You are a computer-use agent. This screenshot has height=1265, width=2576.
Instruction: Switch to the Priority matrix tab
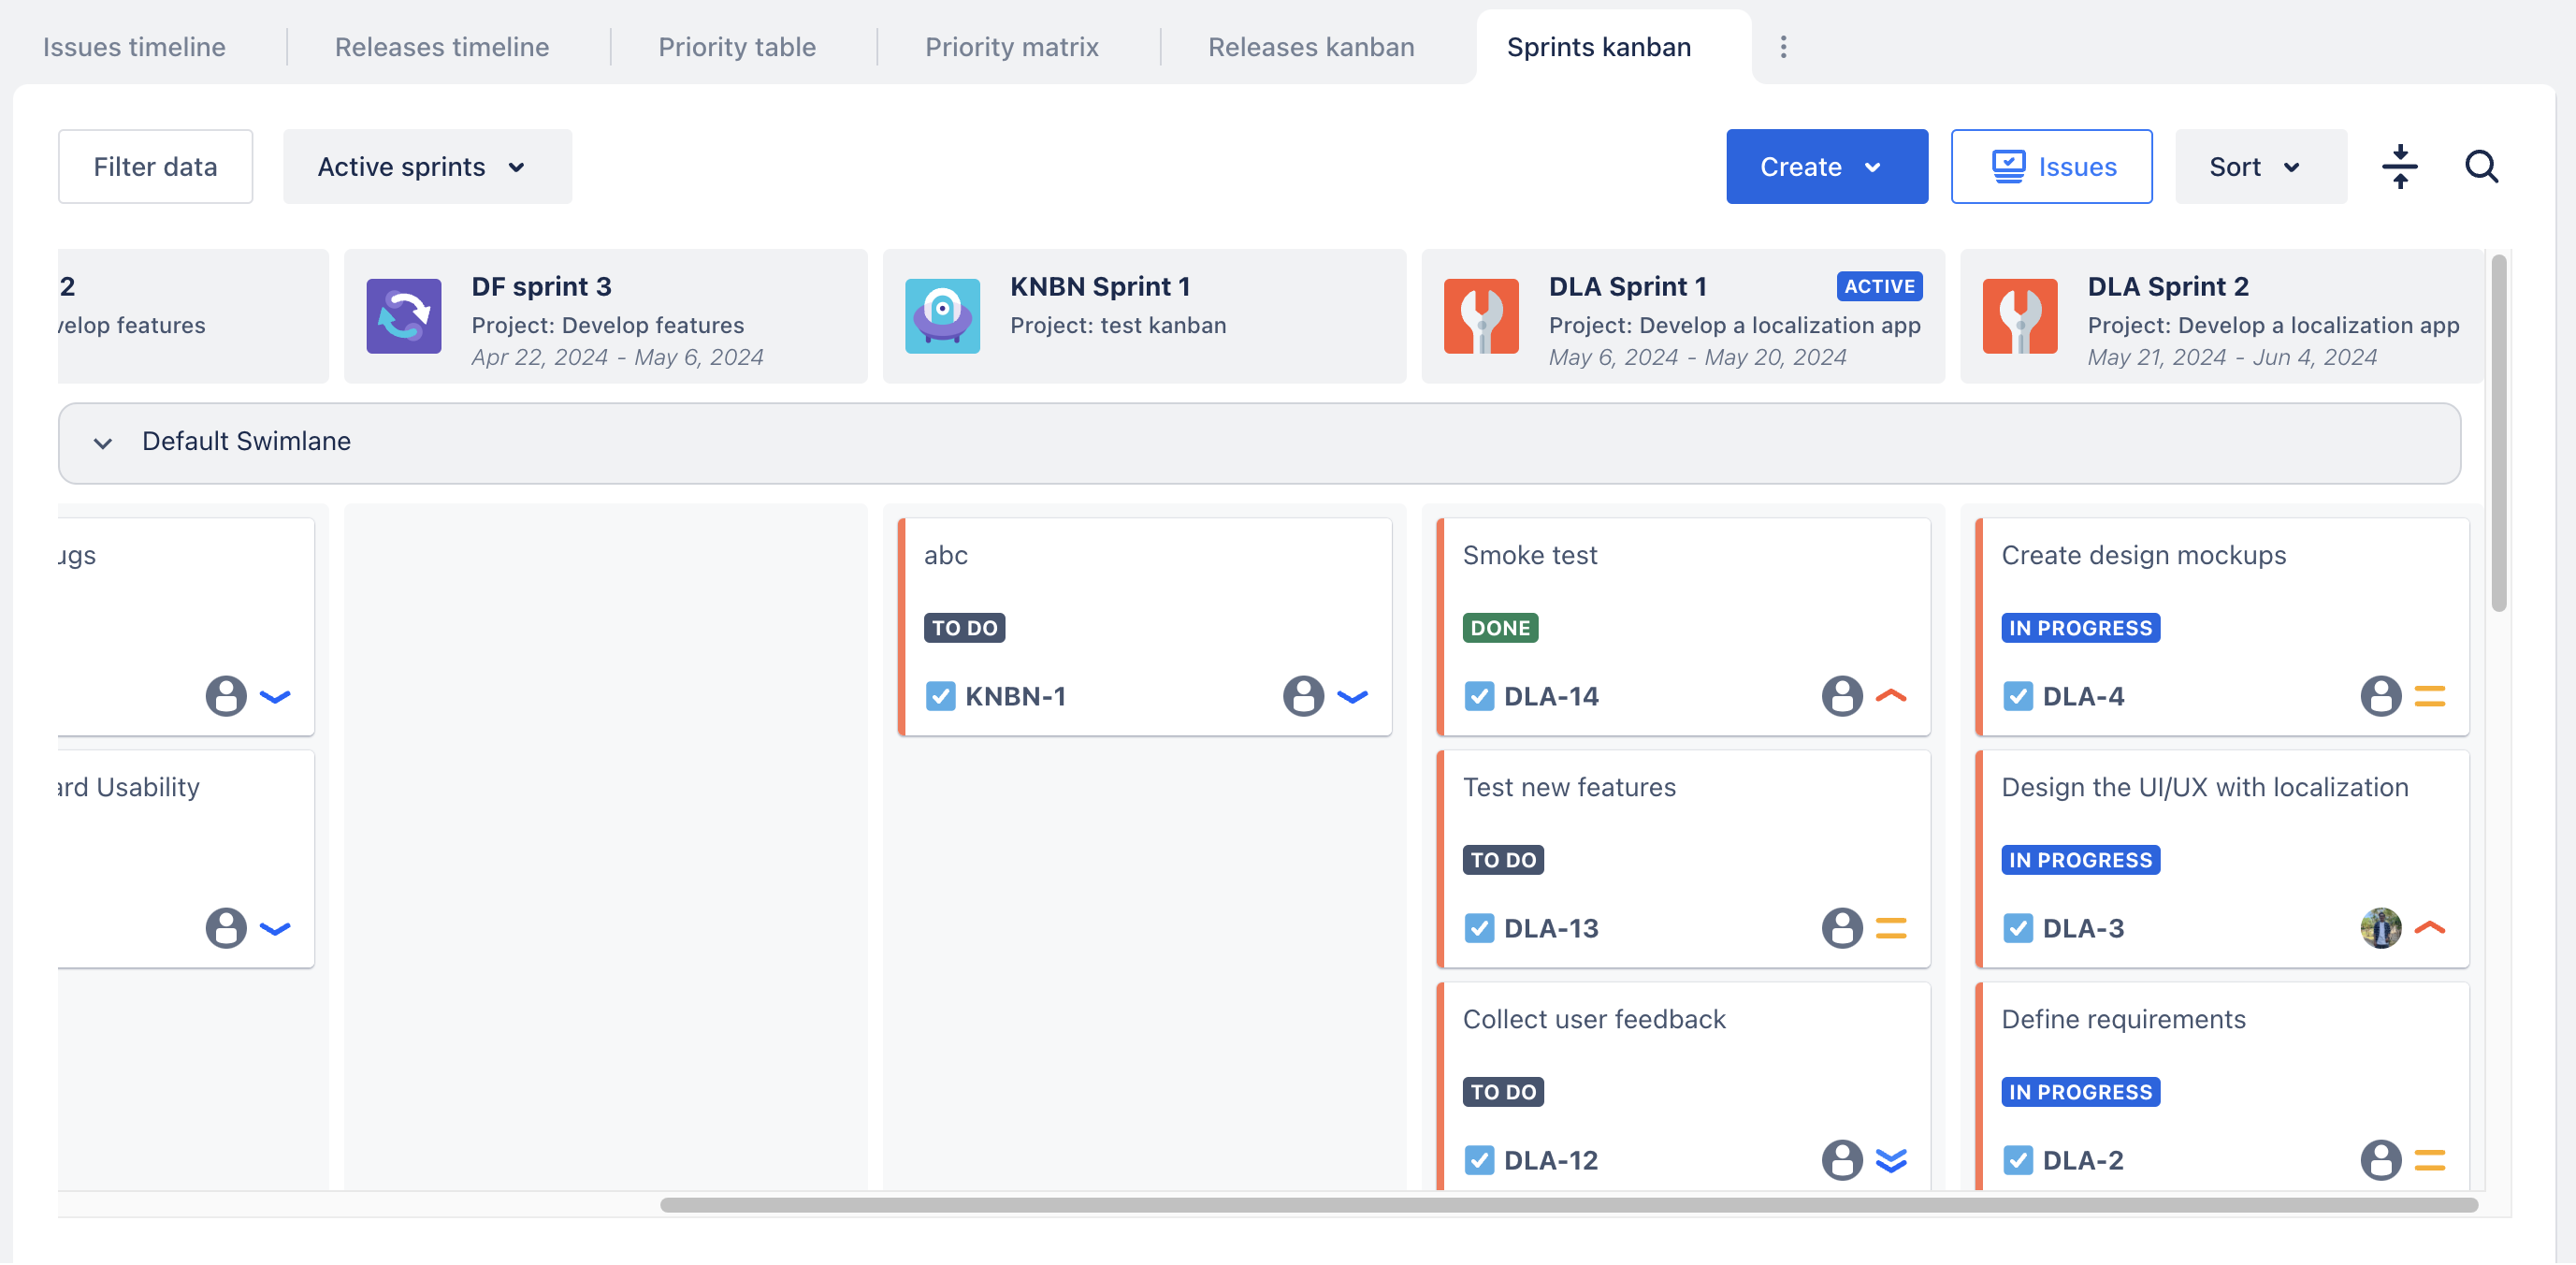1011,47
